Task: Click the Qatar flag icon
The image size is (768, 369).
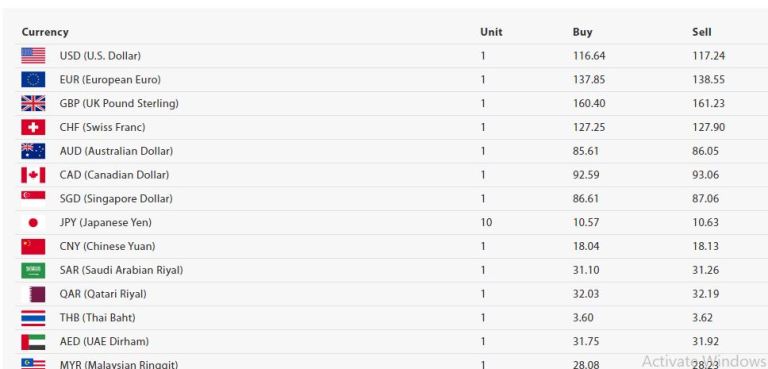Action: click(x=33, y=294)
